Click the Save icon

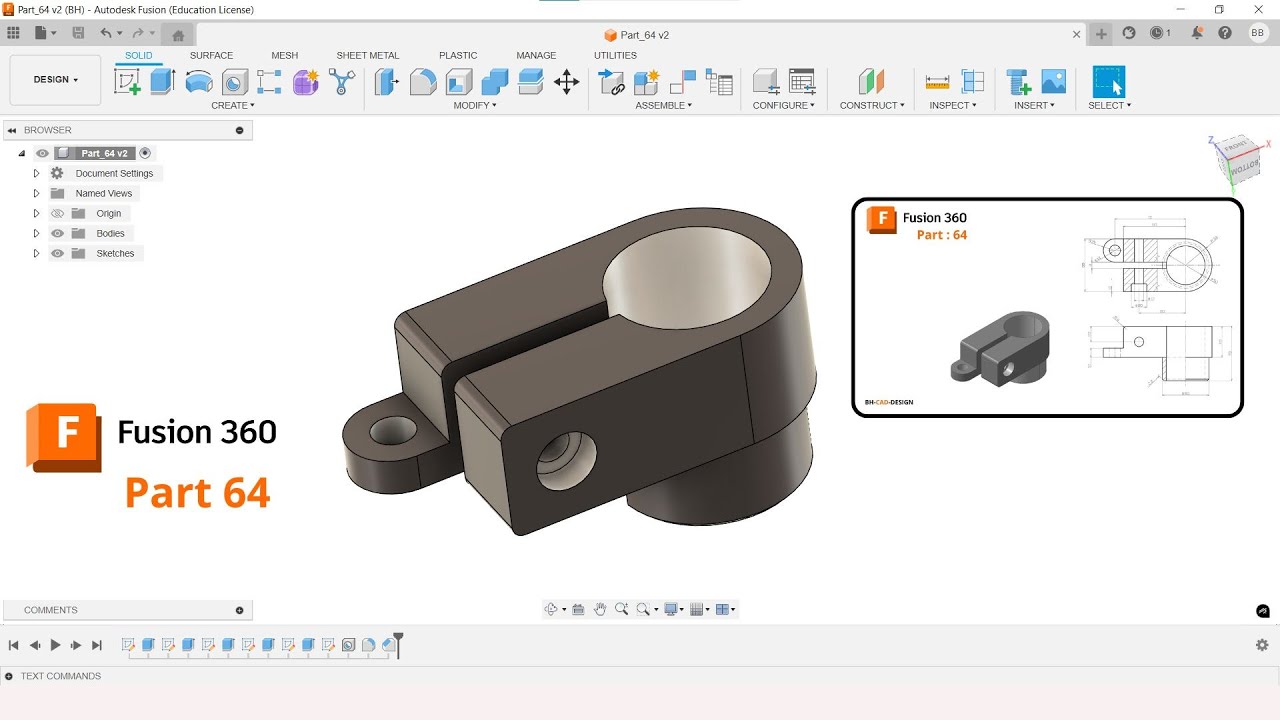click(x=78, y=33)
